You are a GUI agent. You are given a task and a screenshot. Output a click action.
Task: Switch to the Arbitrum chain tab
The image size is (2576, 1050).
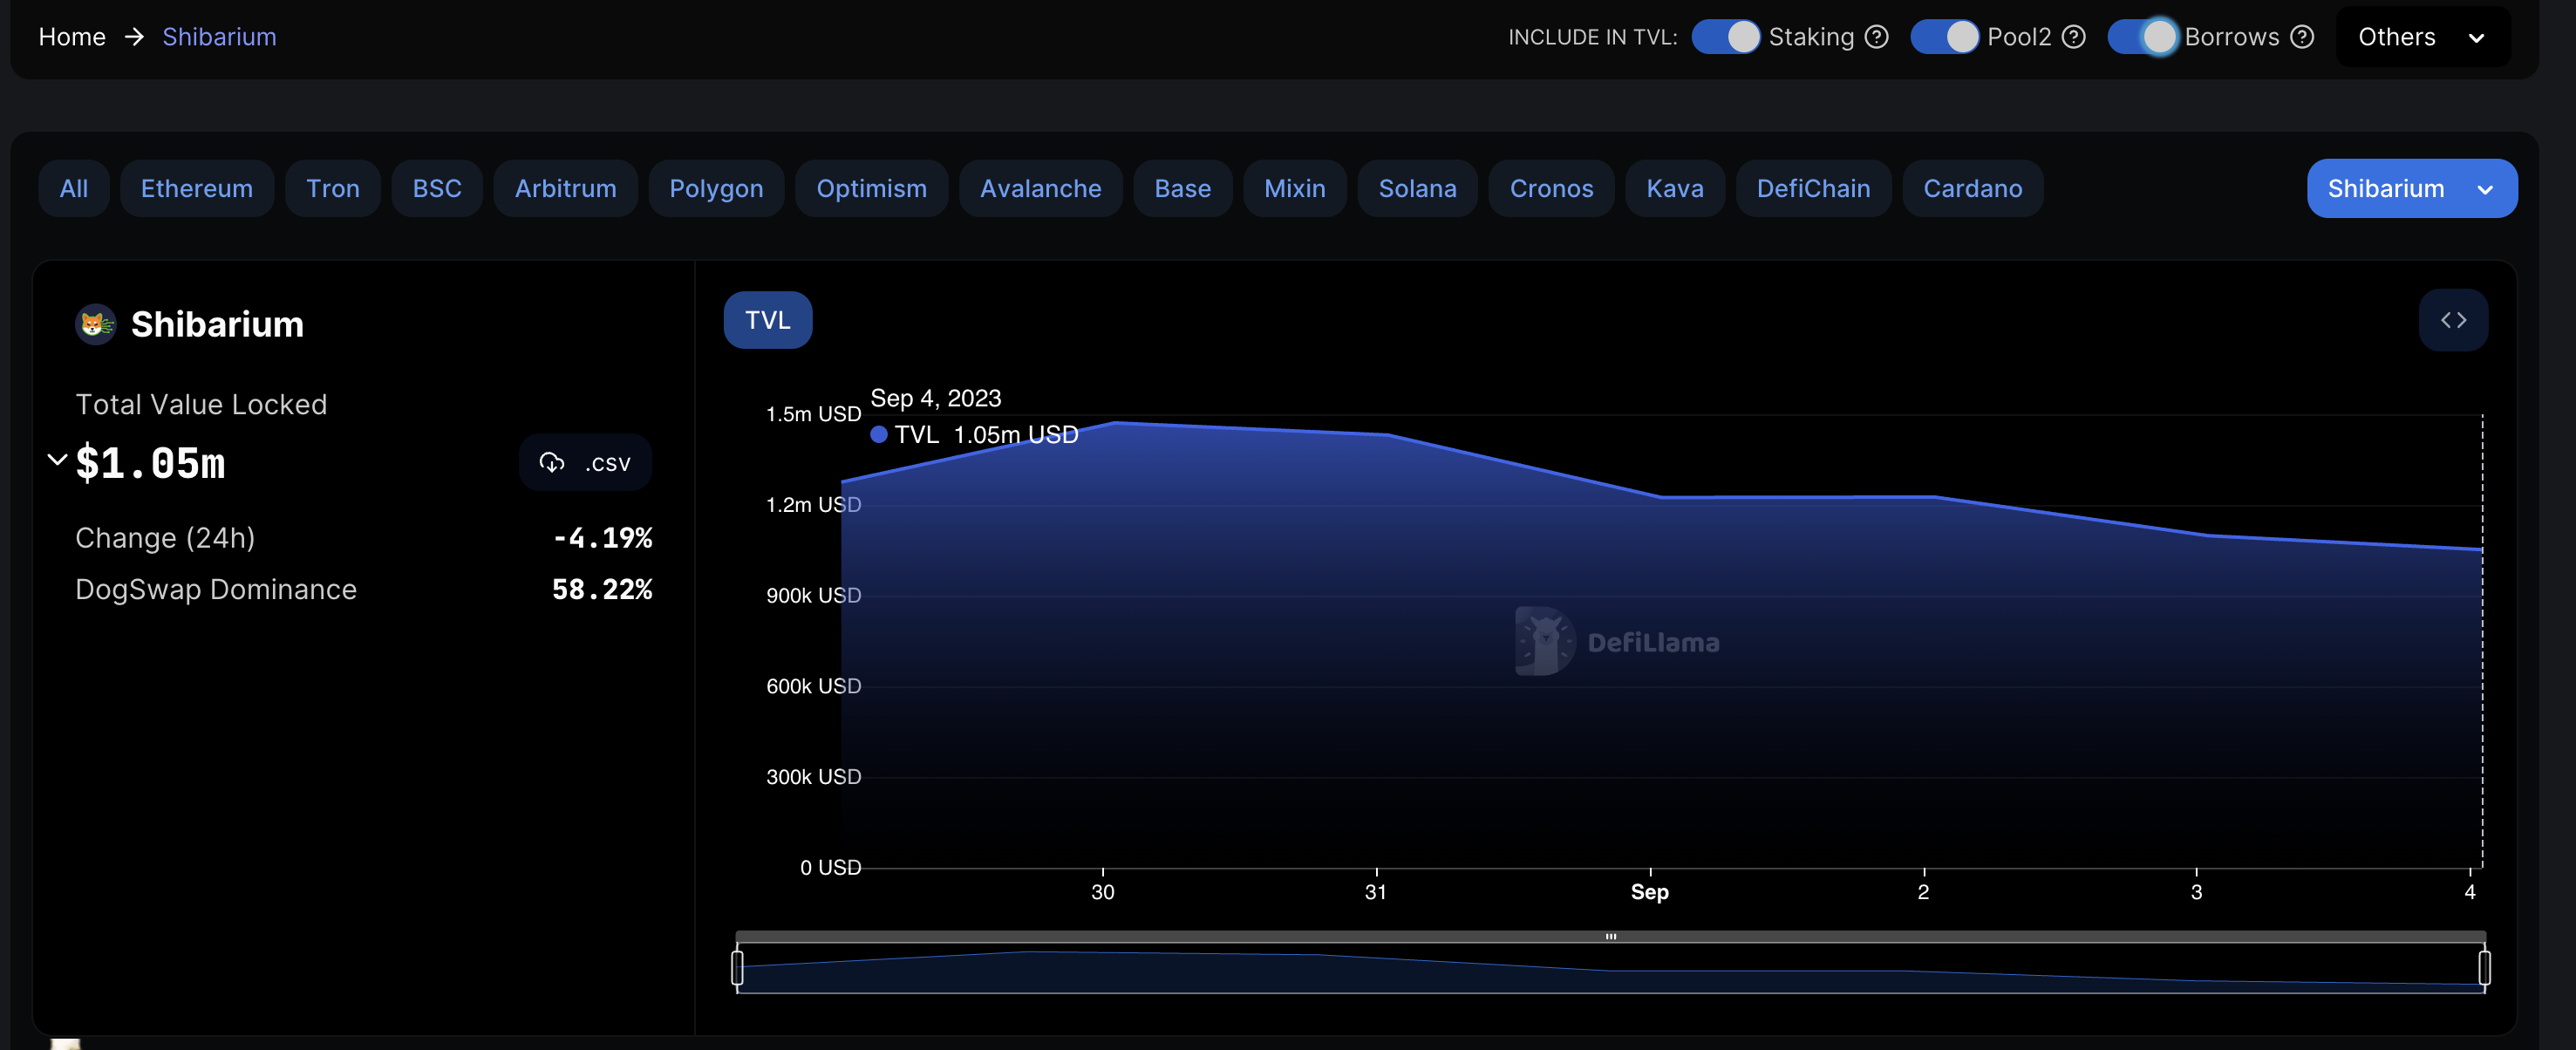point(565,188)
